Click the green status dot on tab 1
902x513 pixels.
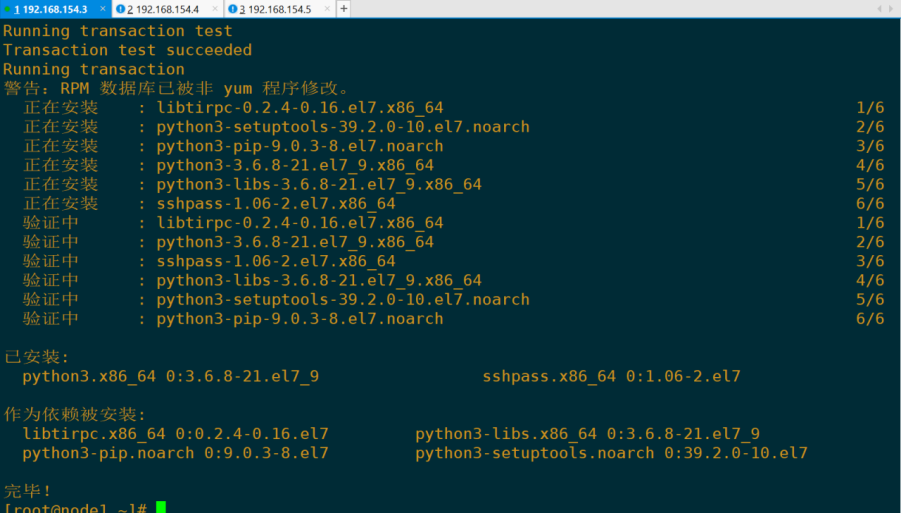7,9
